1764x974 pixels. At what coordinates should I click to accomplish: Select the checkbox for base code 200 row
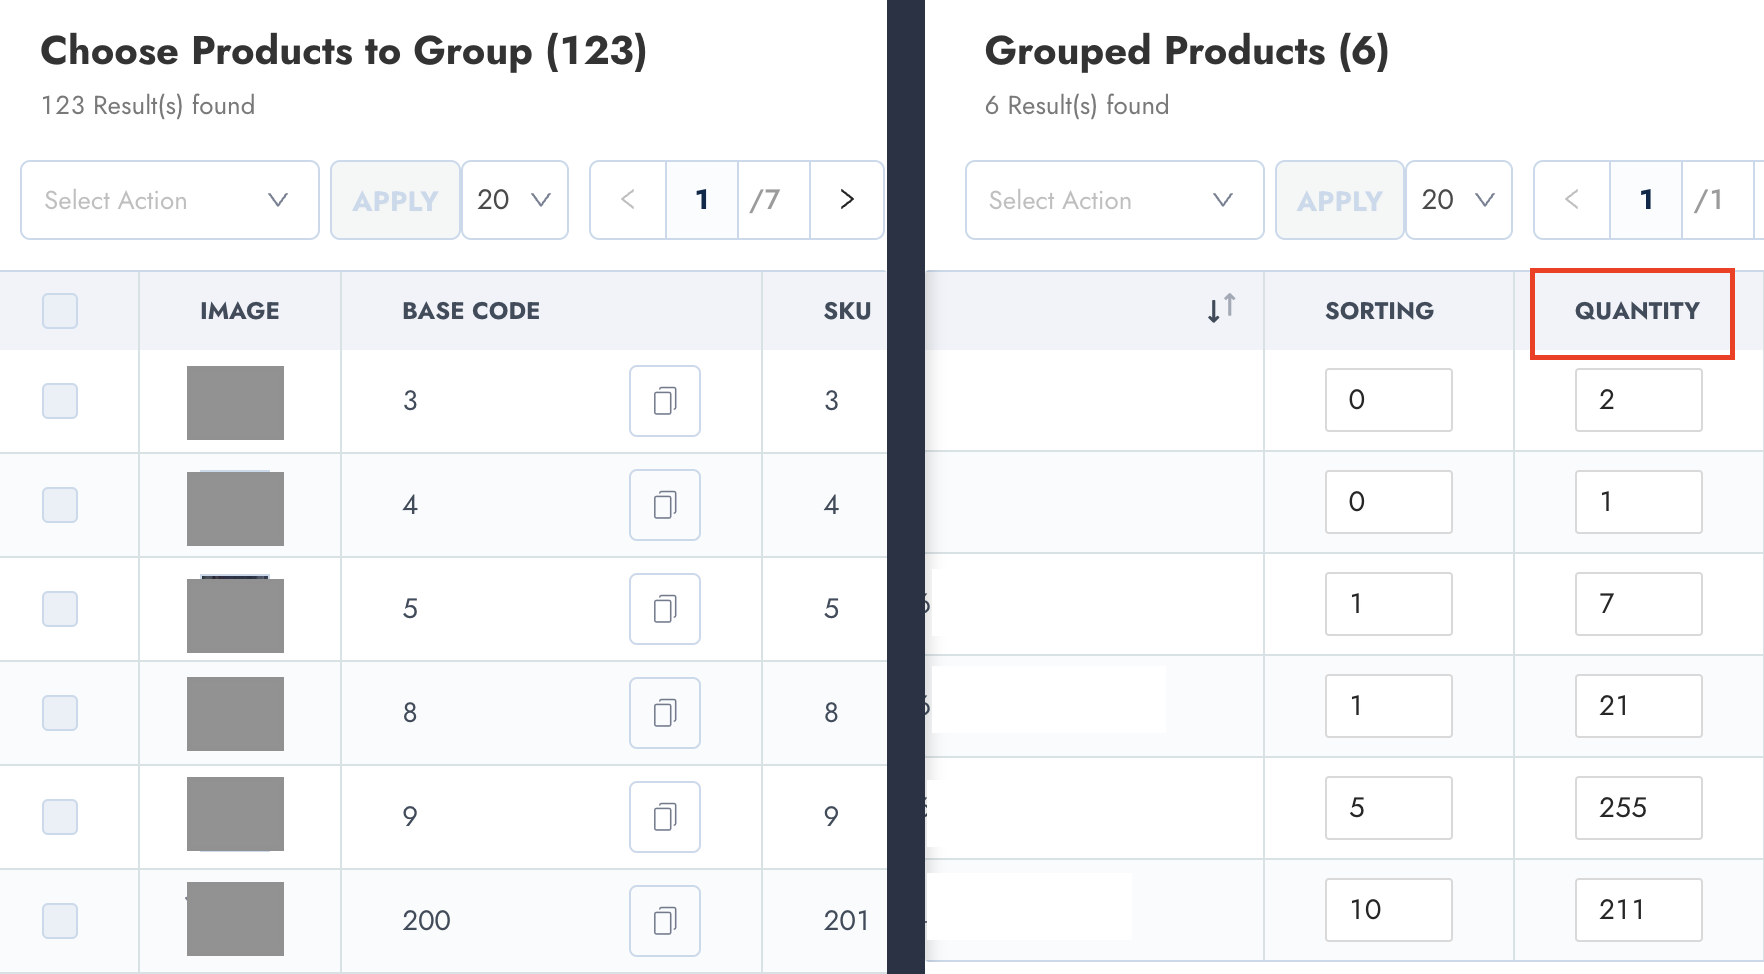click(x=60, y=920)
